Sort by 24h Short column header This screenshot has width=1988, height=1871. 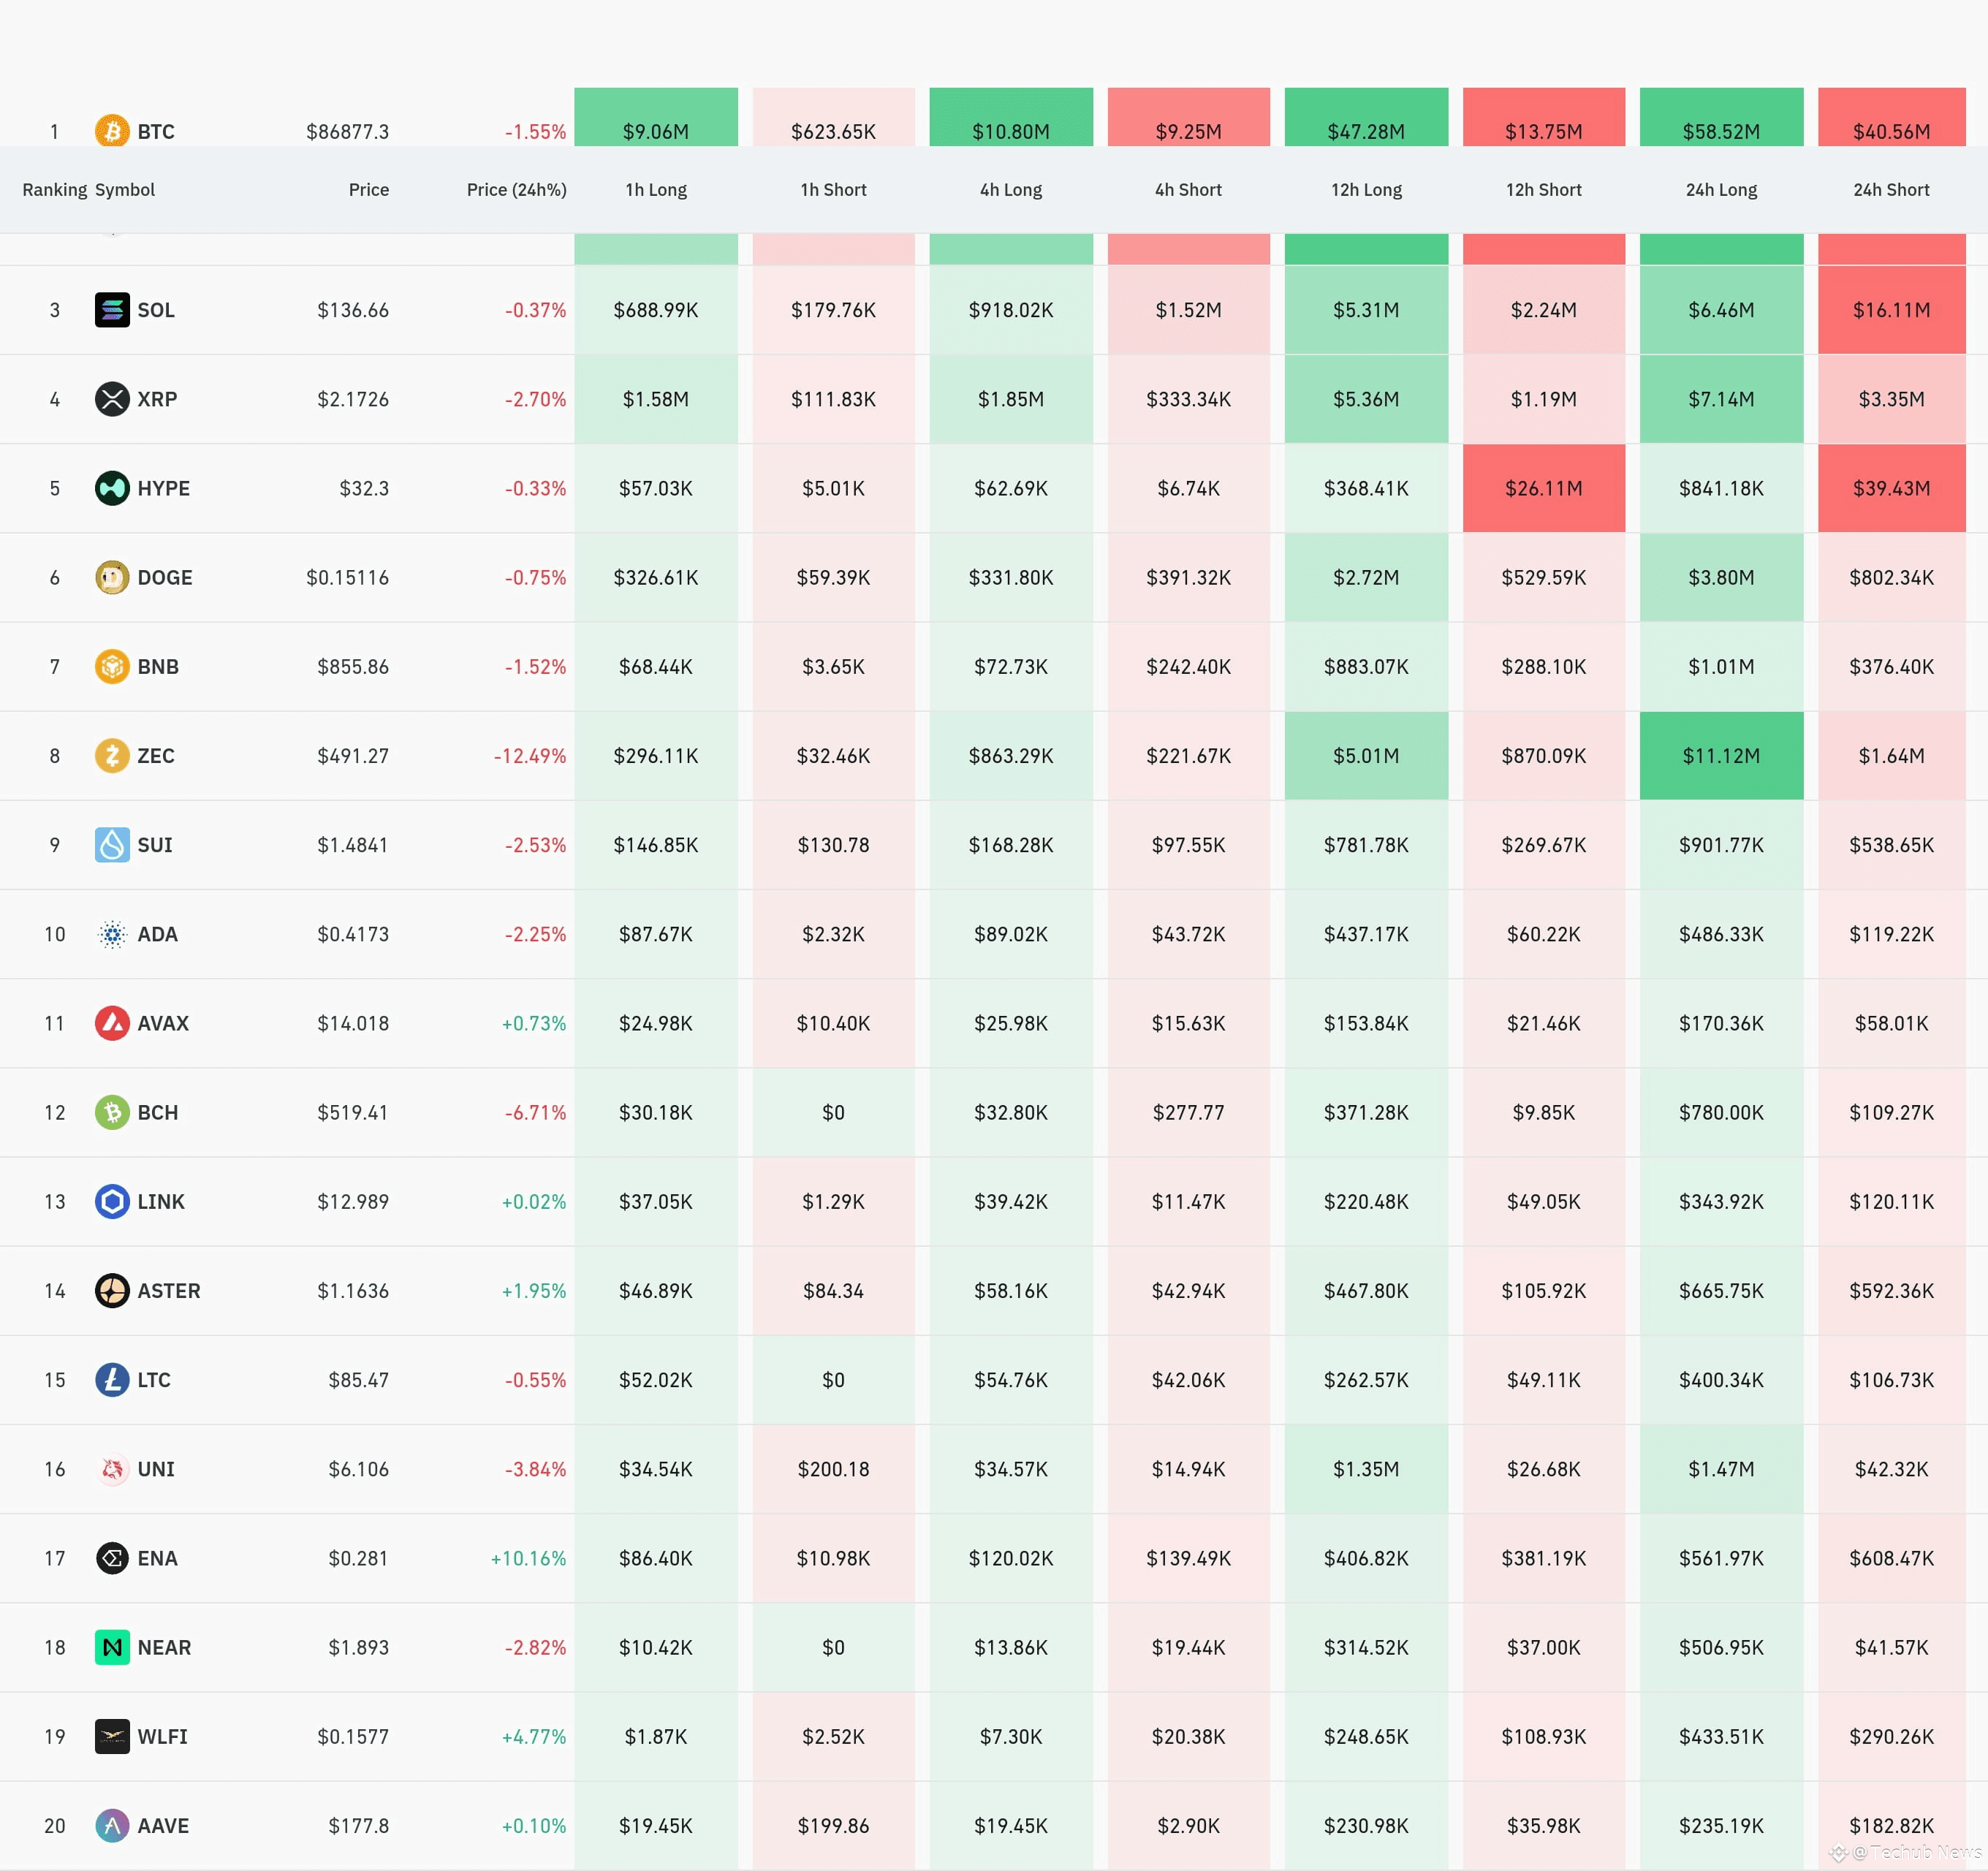pyautogui.click(x=1890, y=190)
